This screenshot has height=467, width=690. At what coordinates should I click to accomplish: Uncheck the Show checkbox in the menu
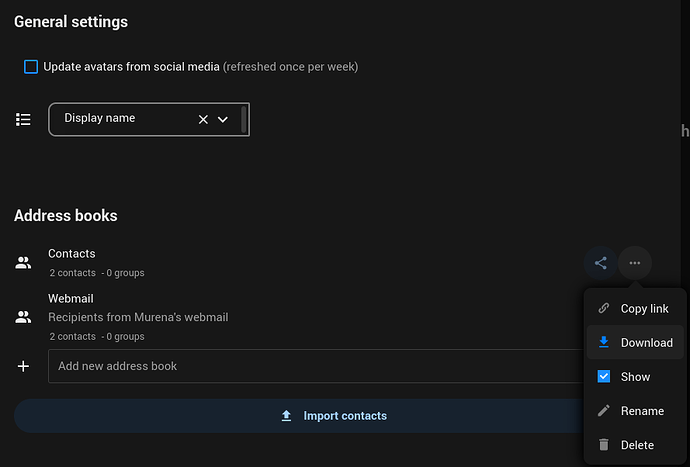[604, 376]
